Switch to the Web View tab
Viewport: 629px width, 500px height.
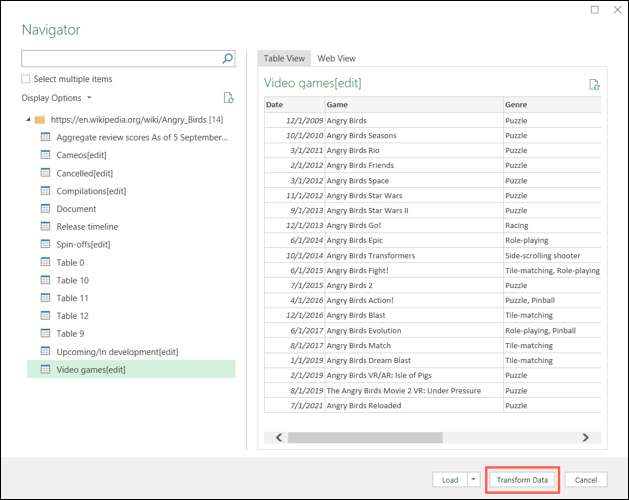click(336, 59)
